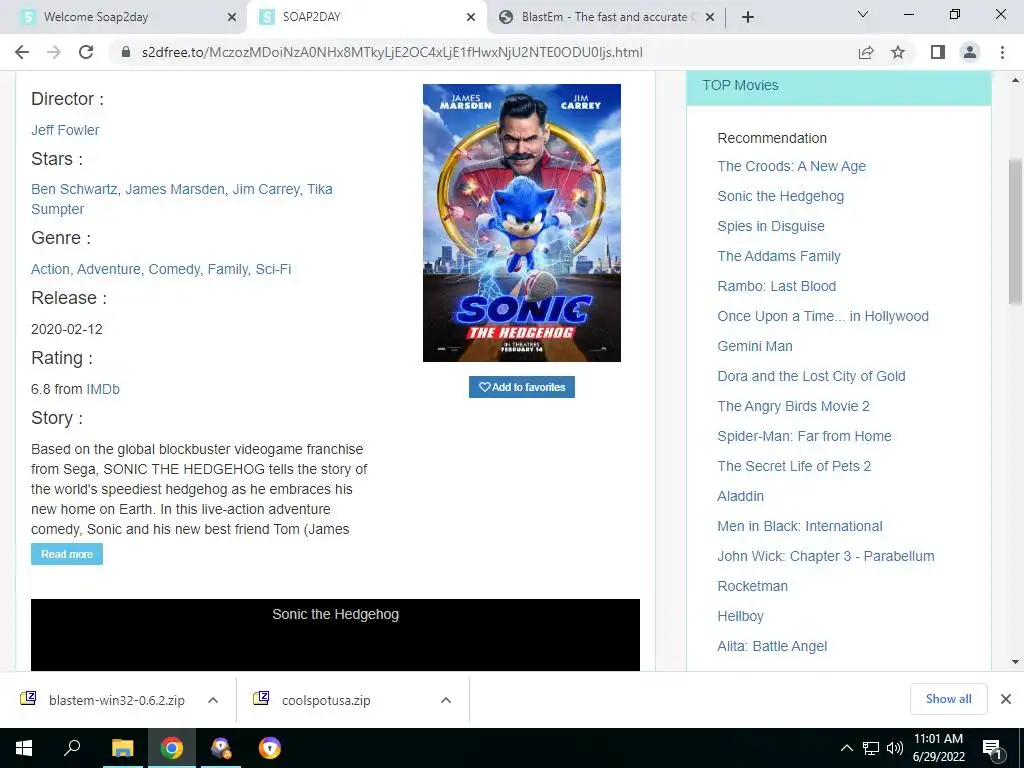Close the SOAP2DAY tab
The height and width of the screenshot is (768, 1024).
471,17
